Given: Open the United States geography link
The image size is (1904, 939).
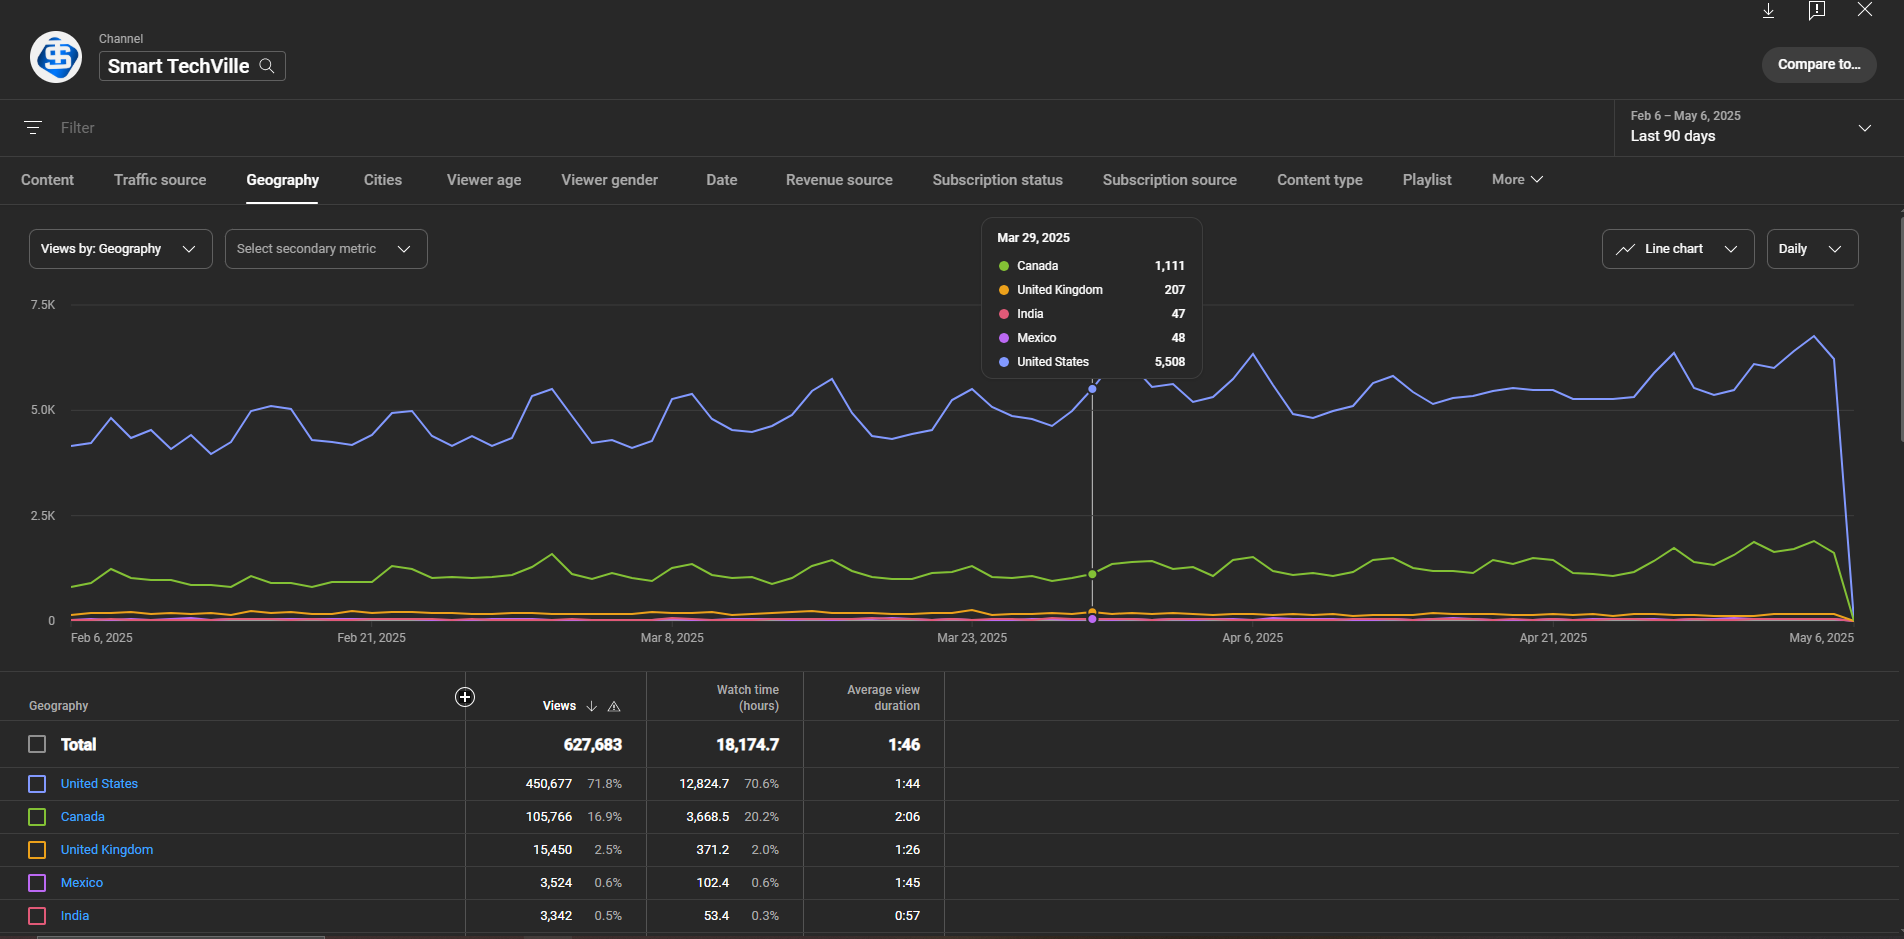Looking at the screenshot, I should (x=99, y=784).
